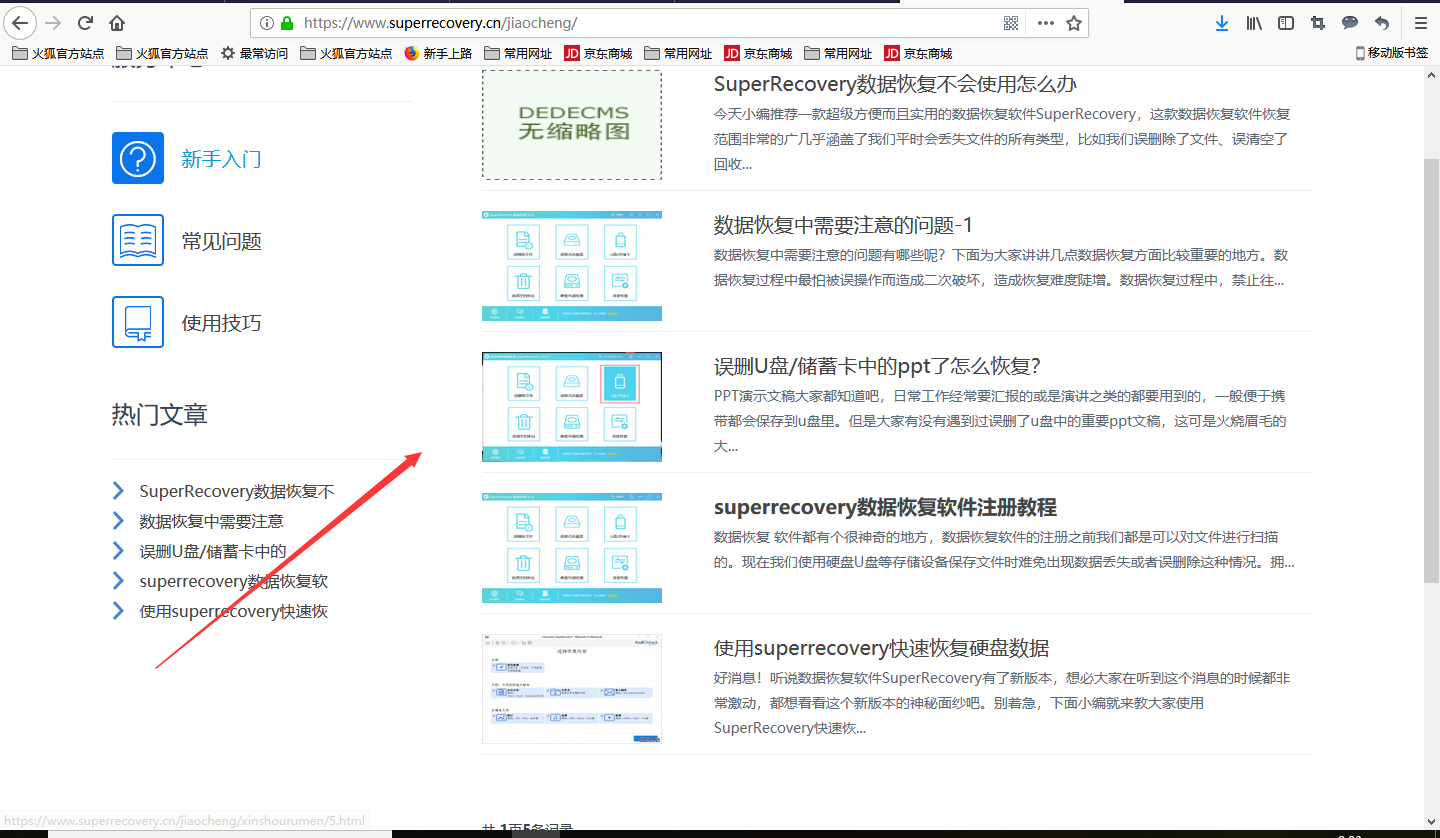
Task: Open article 'SuperRecovery数据恢复不会使用怎么办'
Action: click(895, 84)
